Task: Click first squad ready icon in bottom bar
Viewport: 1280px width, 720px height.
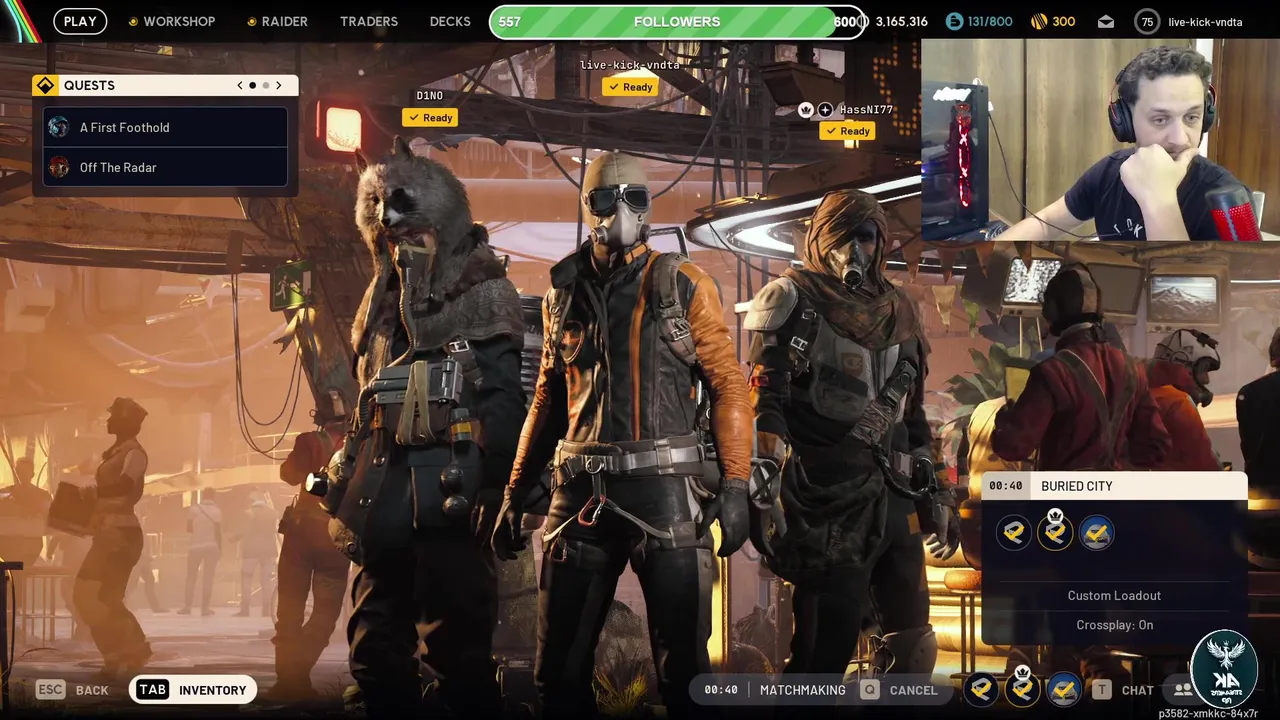Action: [981, 689]
